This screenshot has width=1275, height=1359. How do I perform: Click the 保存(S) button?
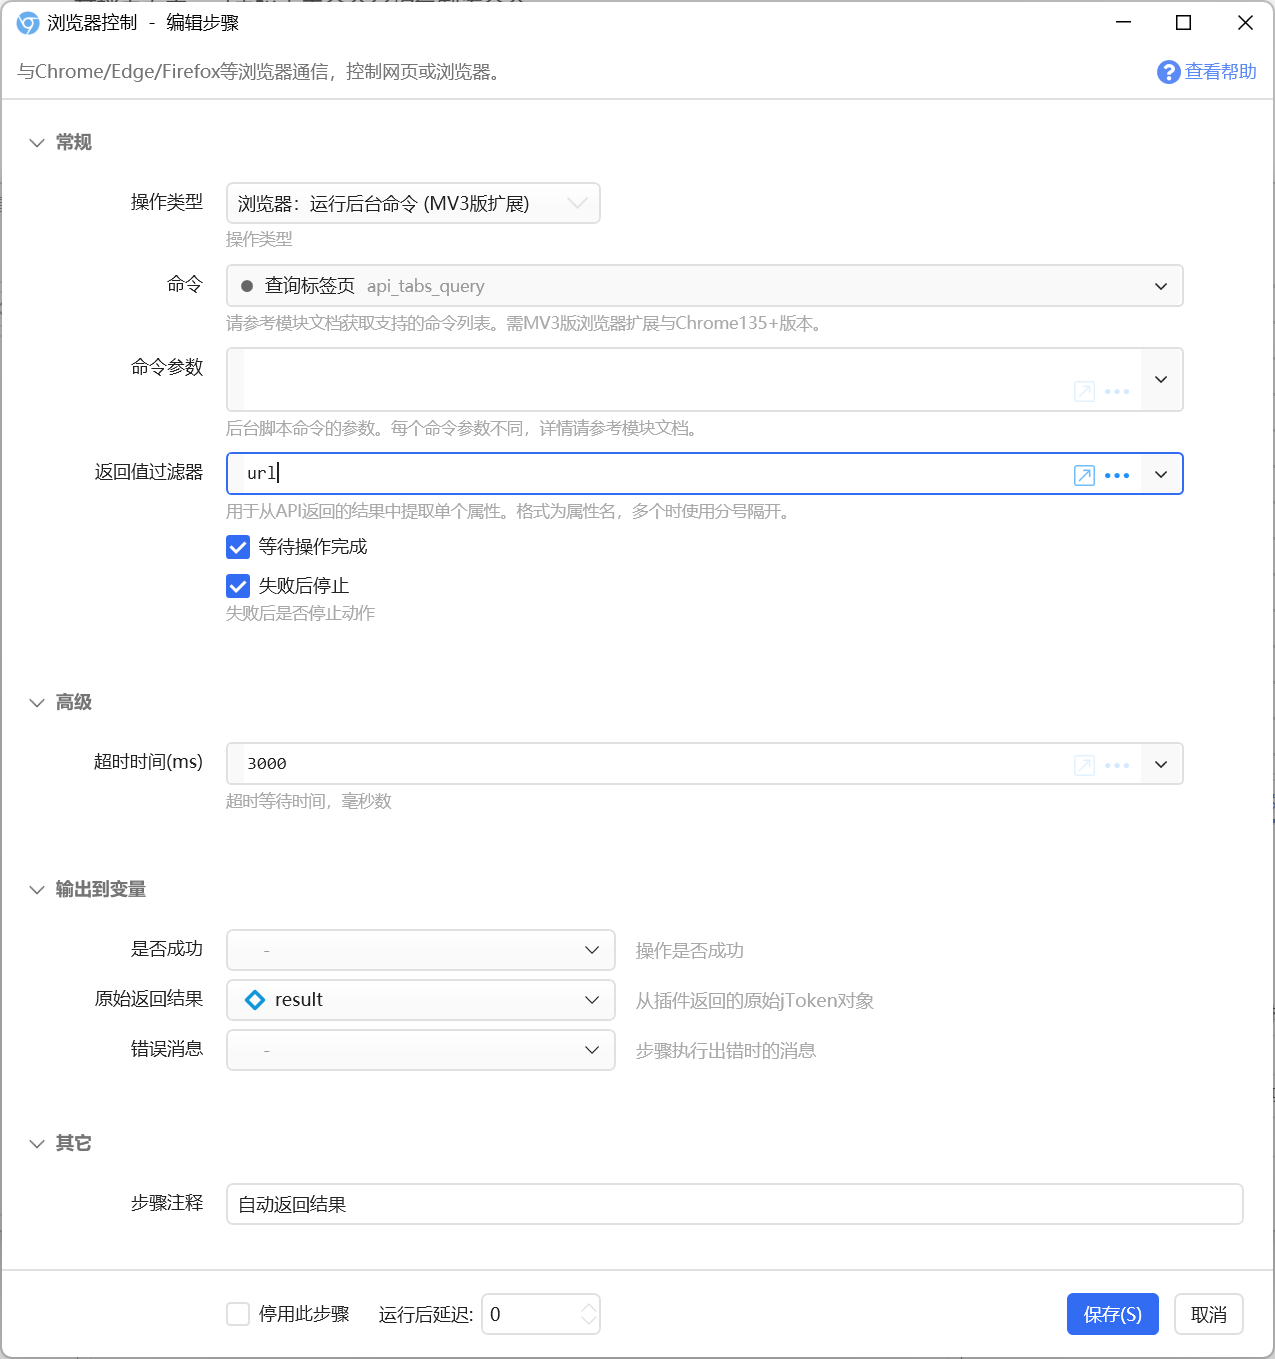coord(1112,1314)
